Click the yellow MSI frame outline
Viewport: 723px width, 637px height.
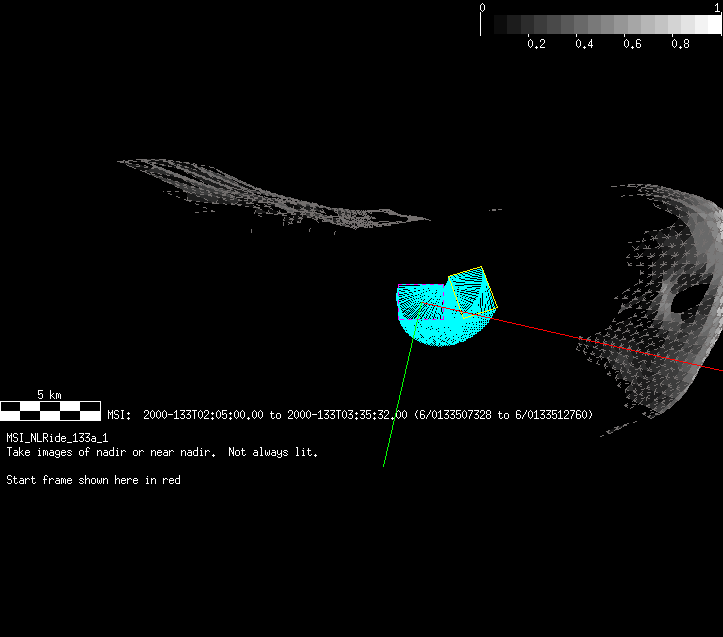[473, 292]
